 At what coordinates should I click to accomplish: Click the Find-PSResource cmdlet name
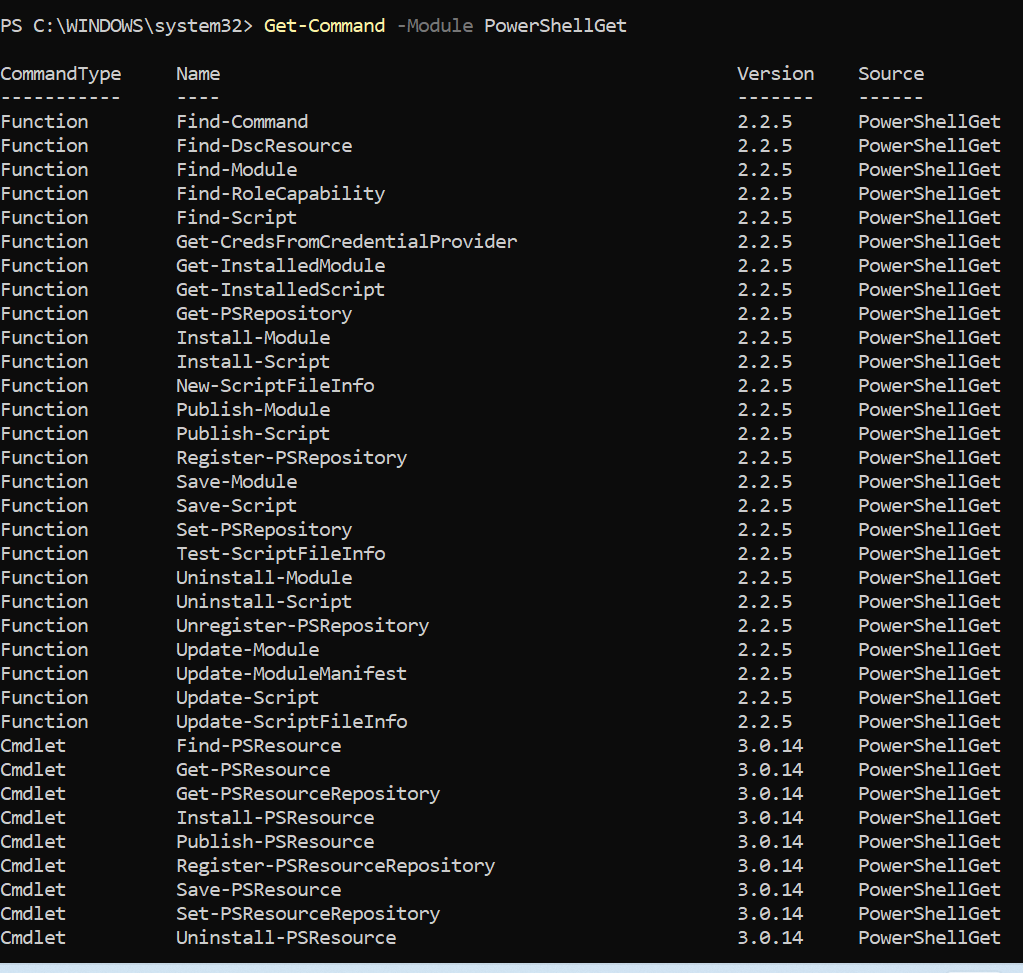(x=258, y=746)
